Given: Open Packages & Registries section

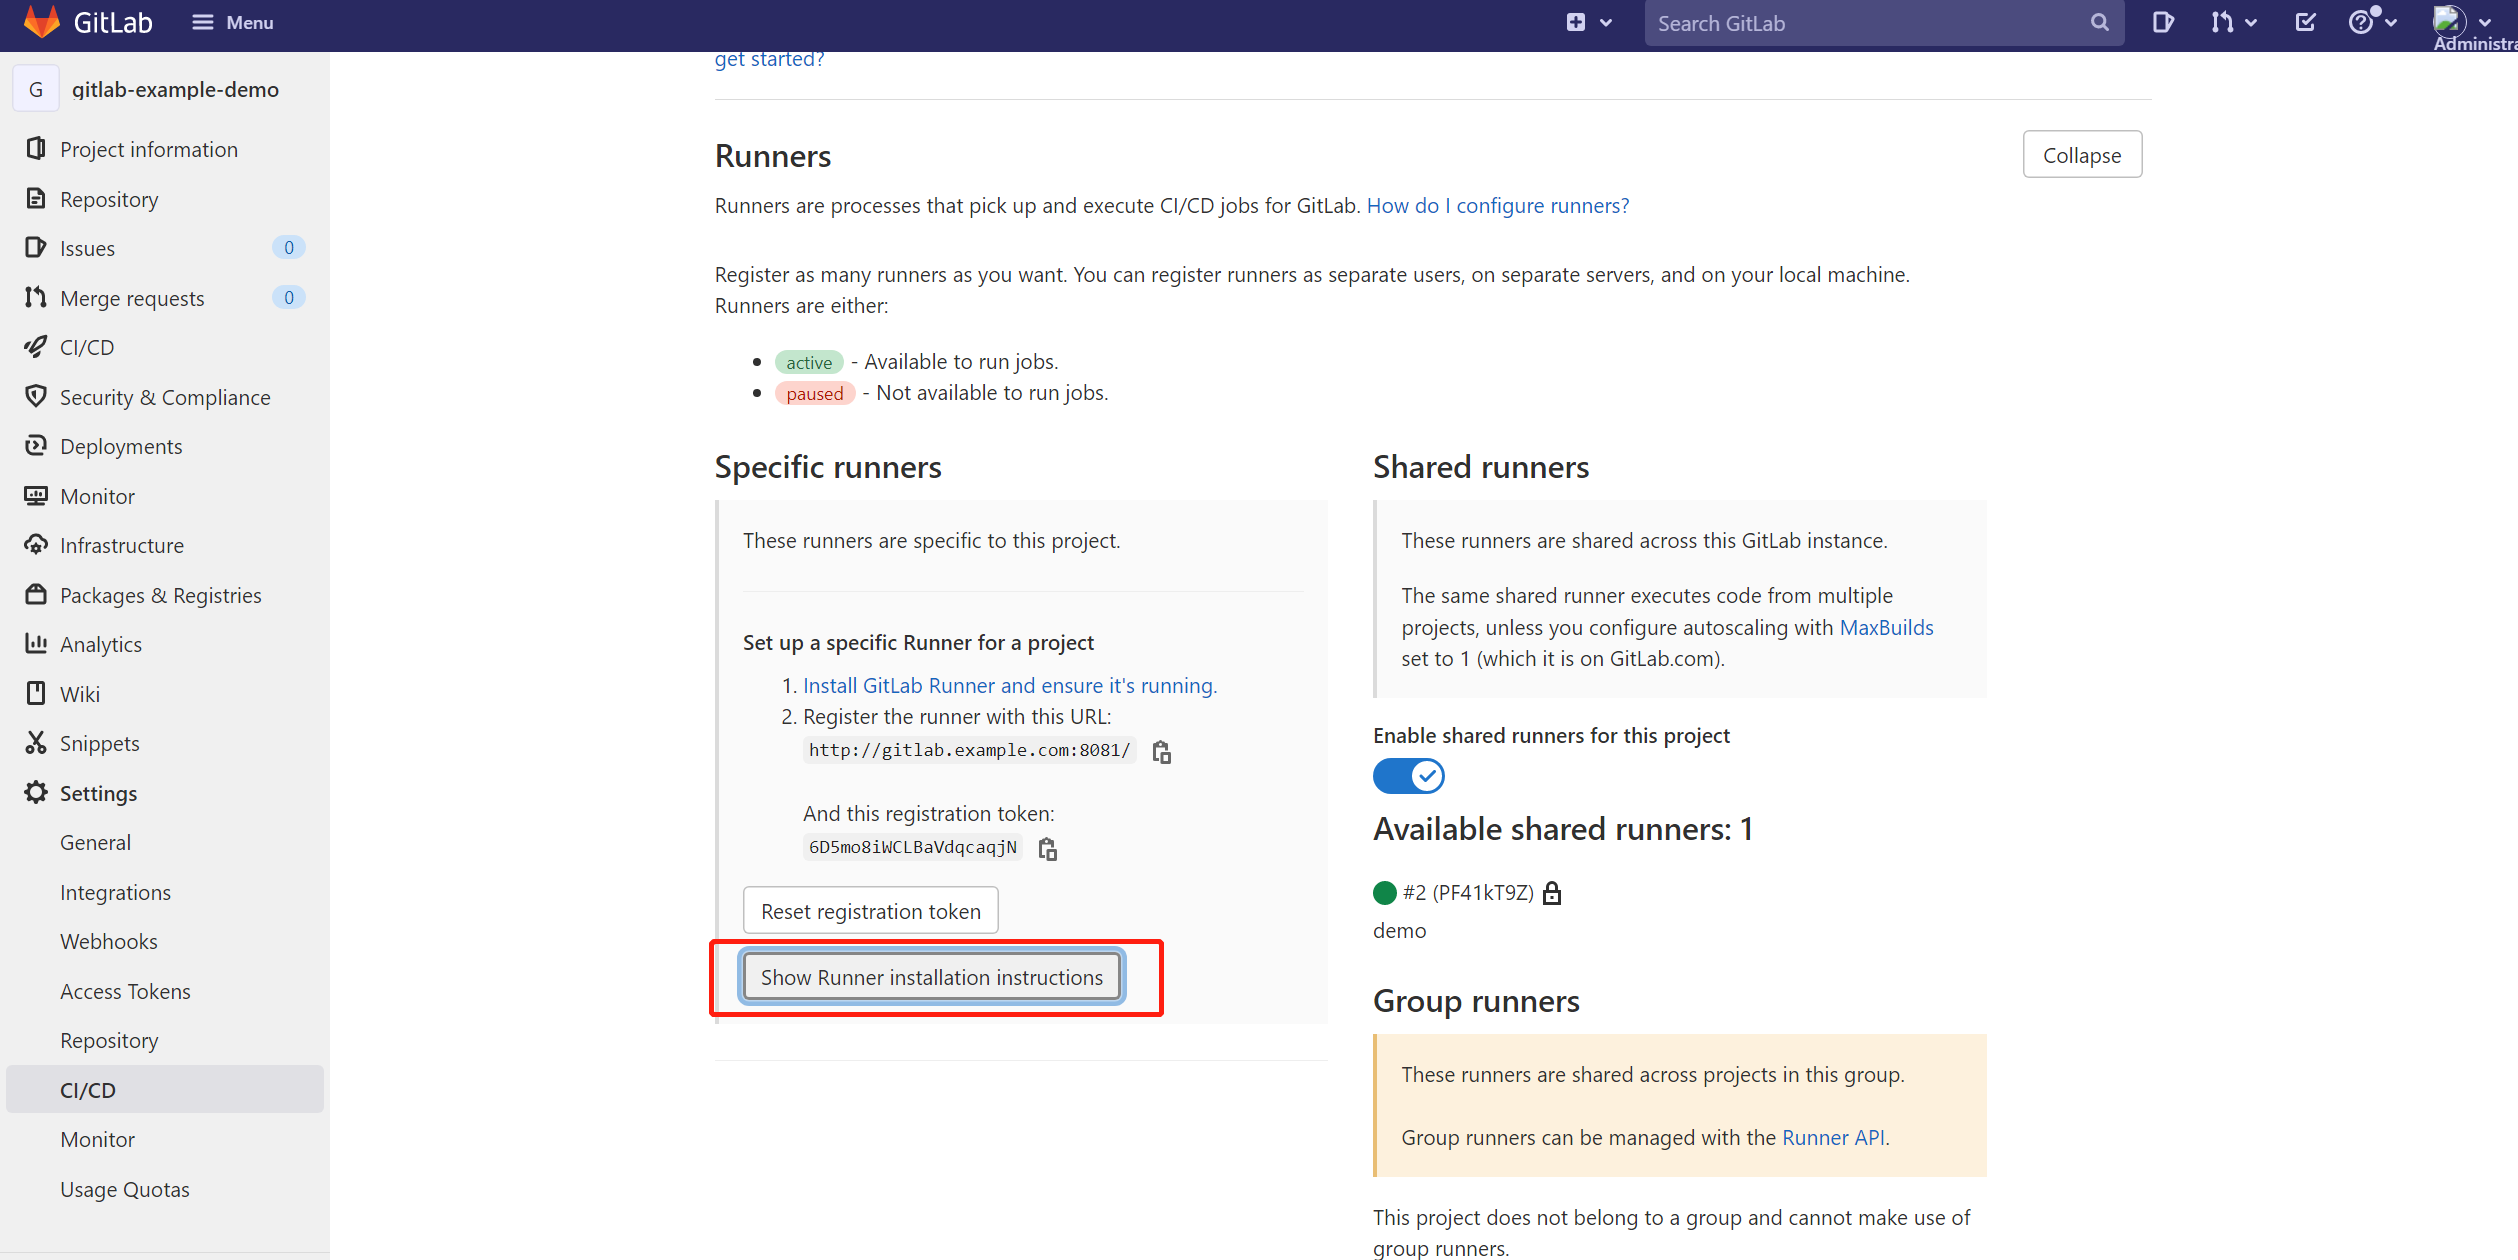Looking at the screenshot, I should (161, 595).
